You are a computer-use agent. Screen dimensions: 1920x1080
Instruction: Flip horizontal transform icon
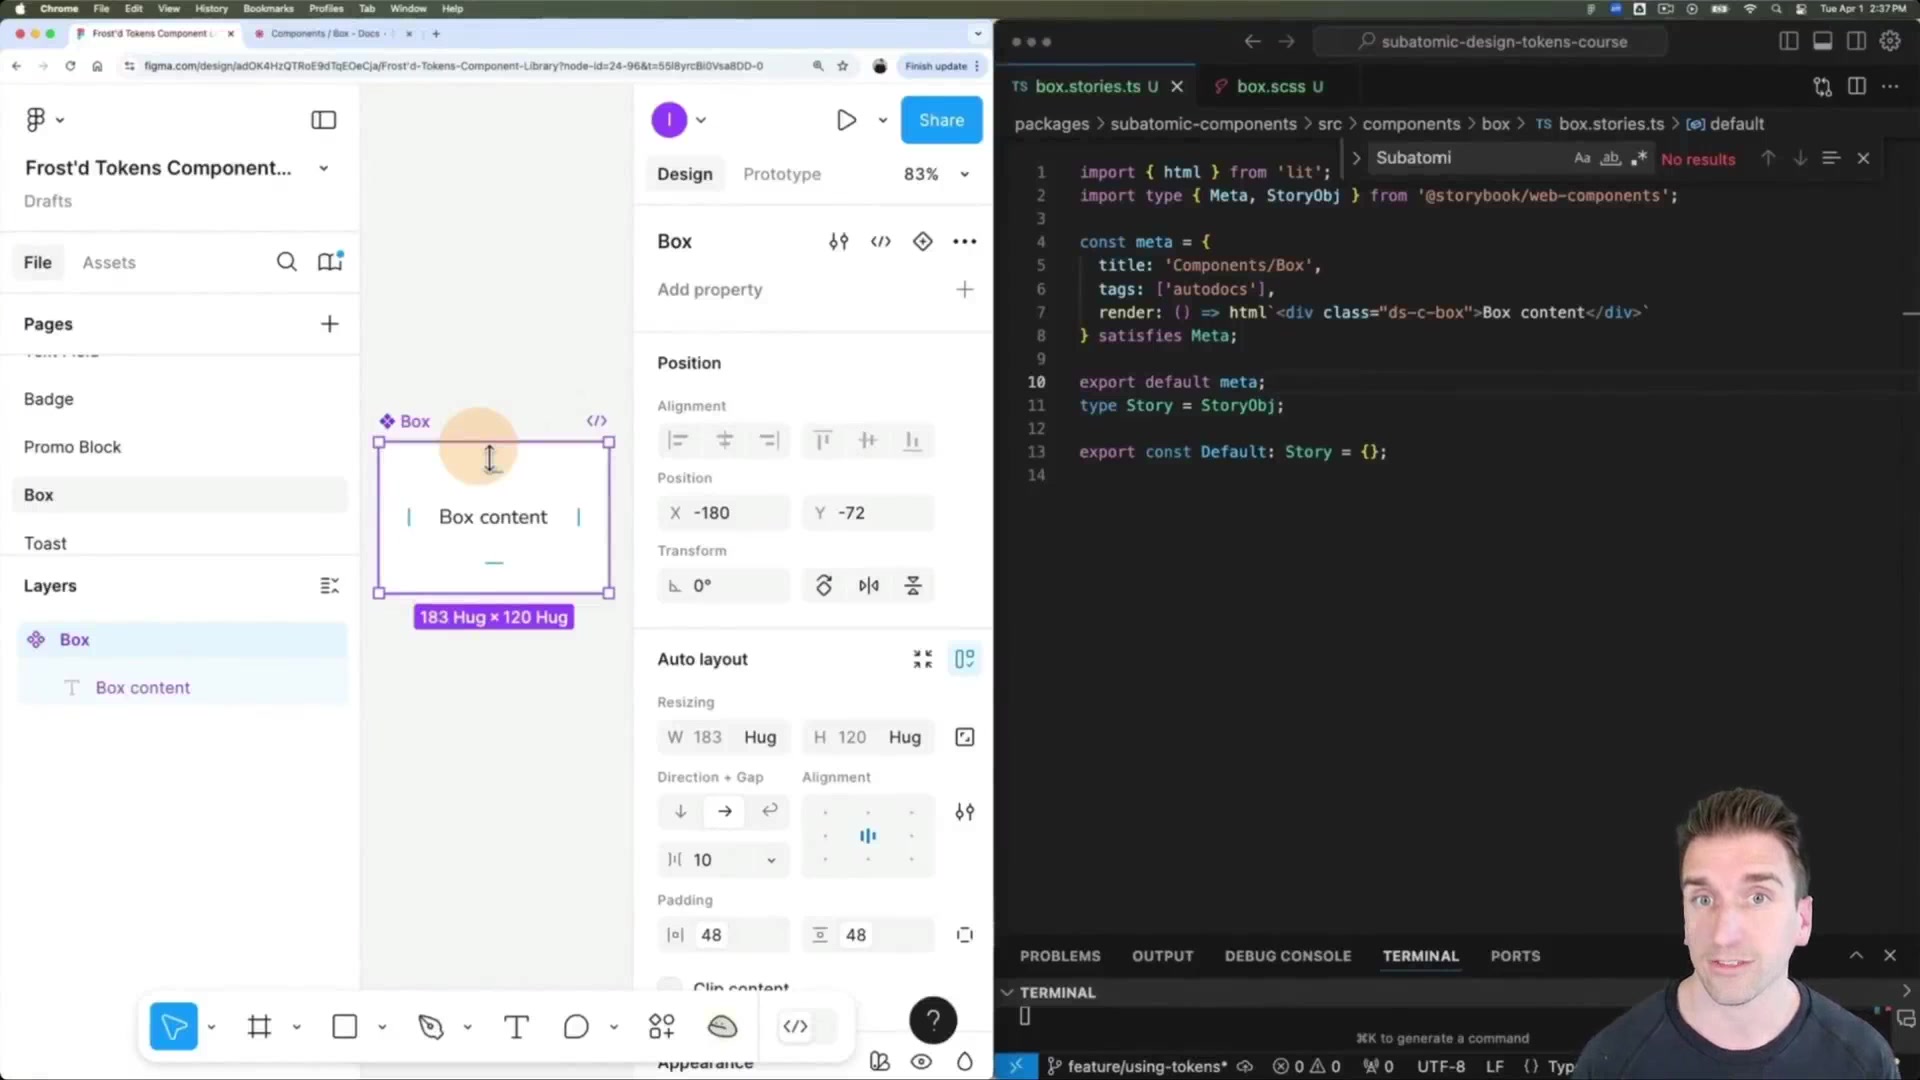point(868,586)
